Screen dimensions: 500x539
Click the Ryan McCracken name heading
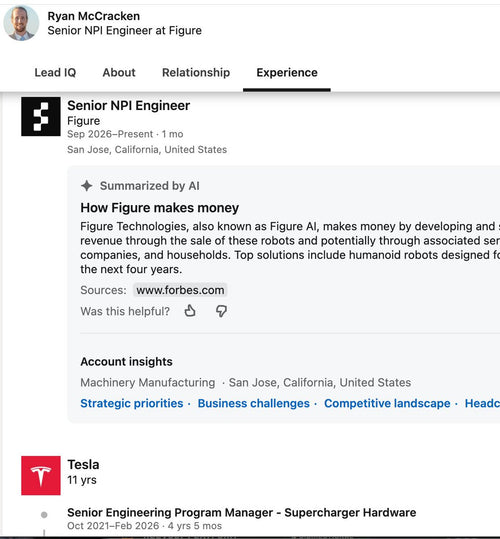93,16
